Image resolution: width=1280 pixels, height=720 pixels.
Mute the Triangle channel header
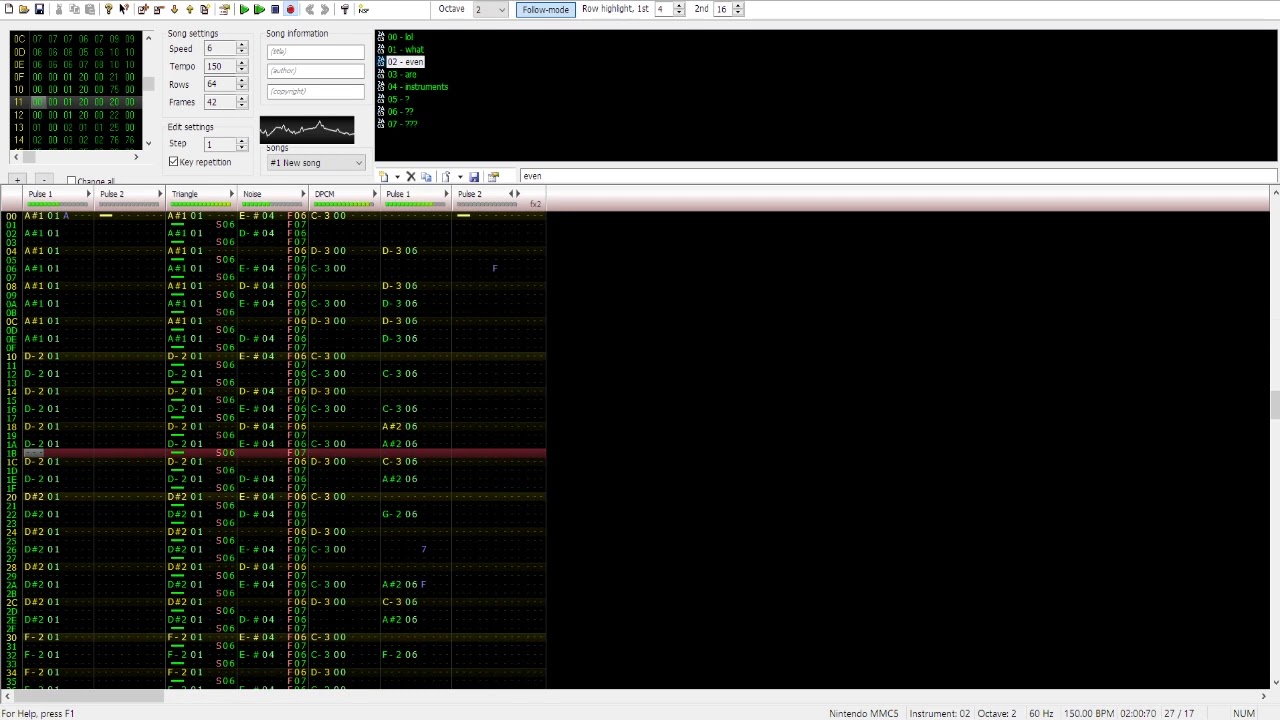click(184, 194)
